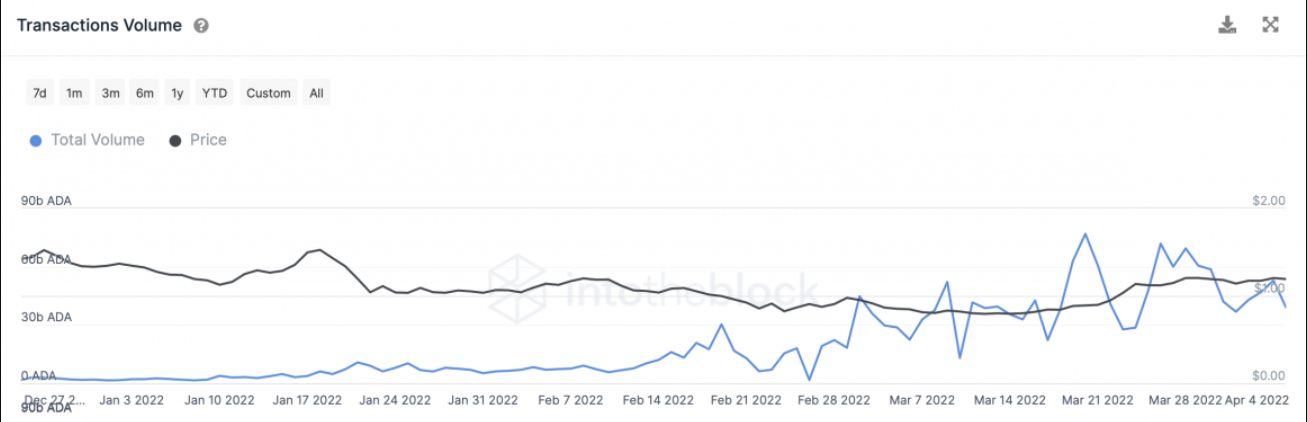Click the Transactions Volume title
The image size is (1307, 422).
(x=99, y=26)
